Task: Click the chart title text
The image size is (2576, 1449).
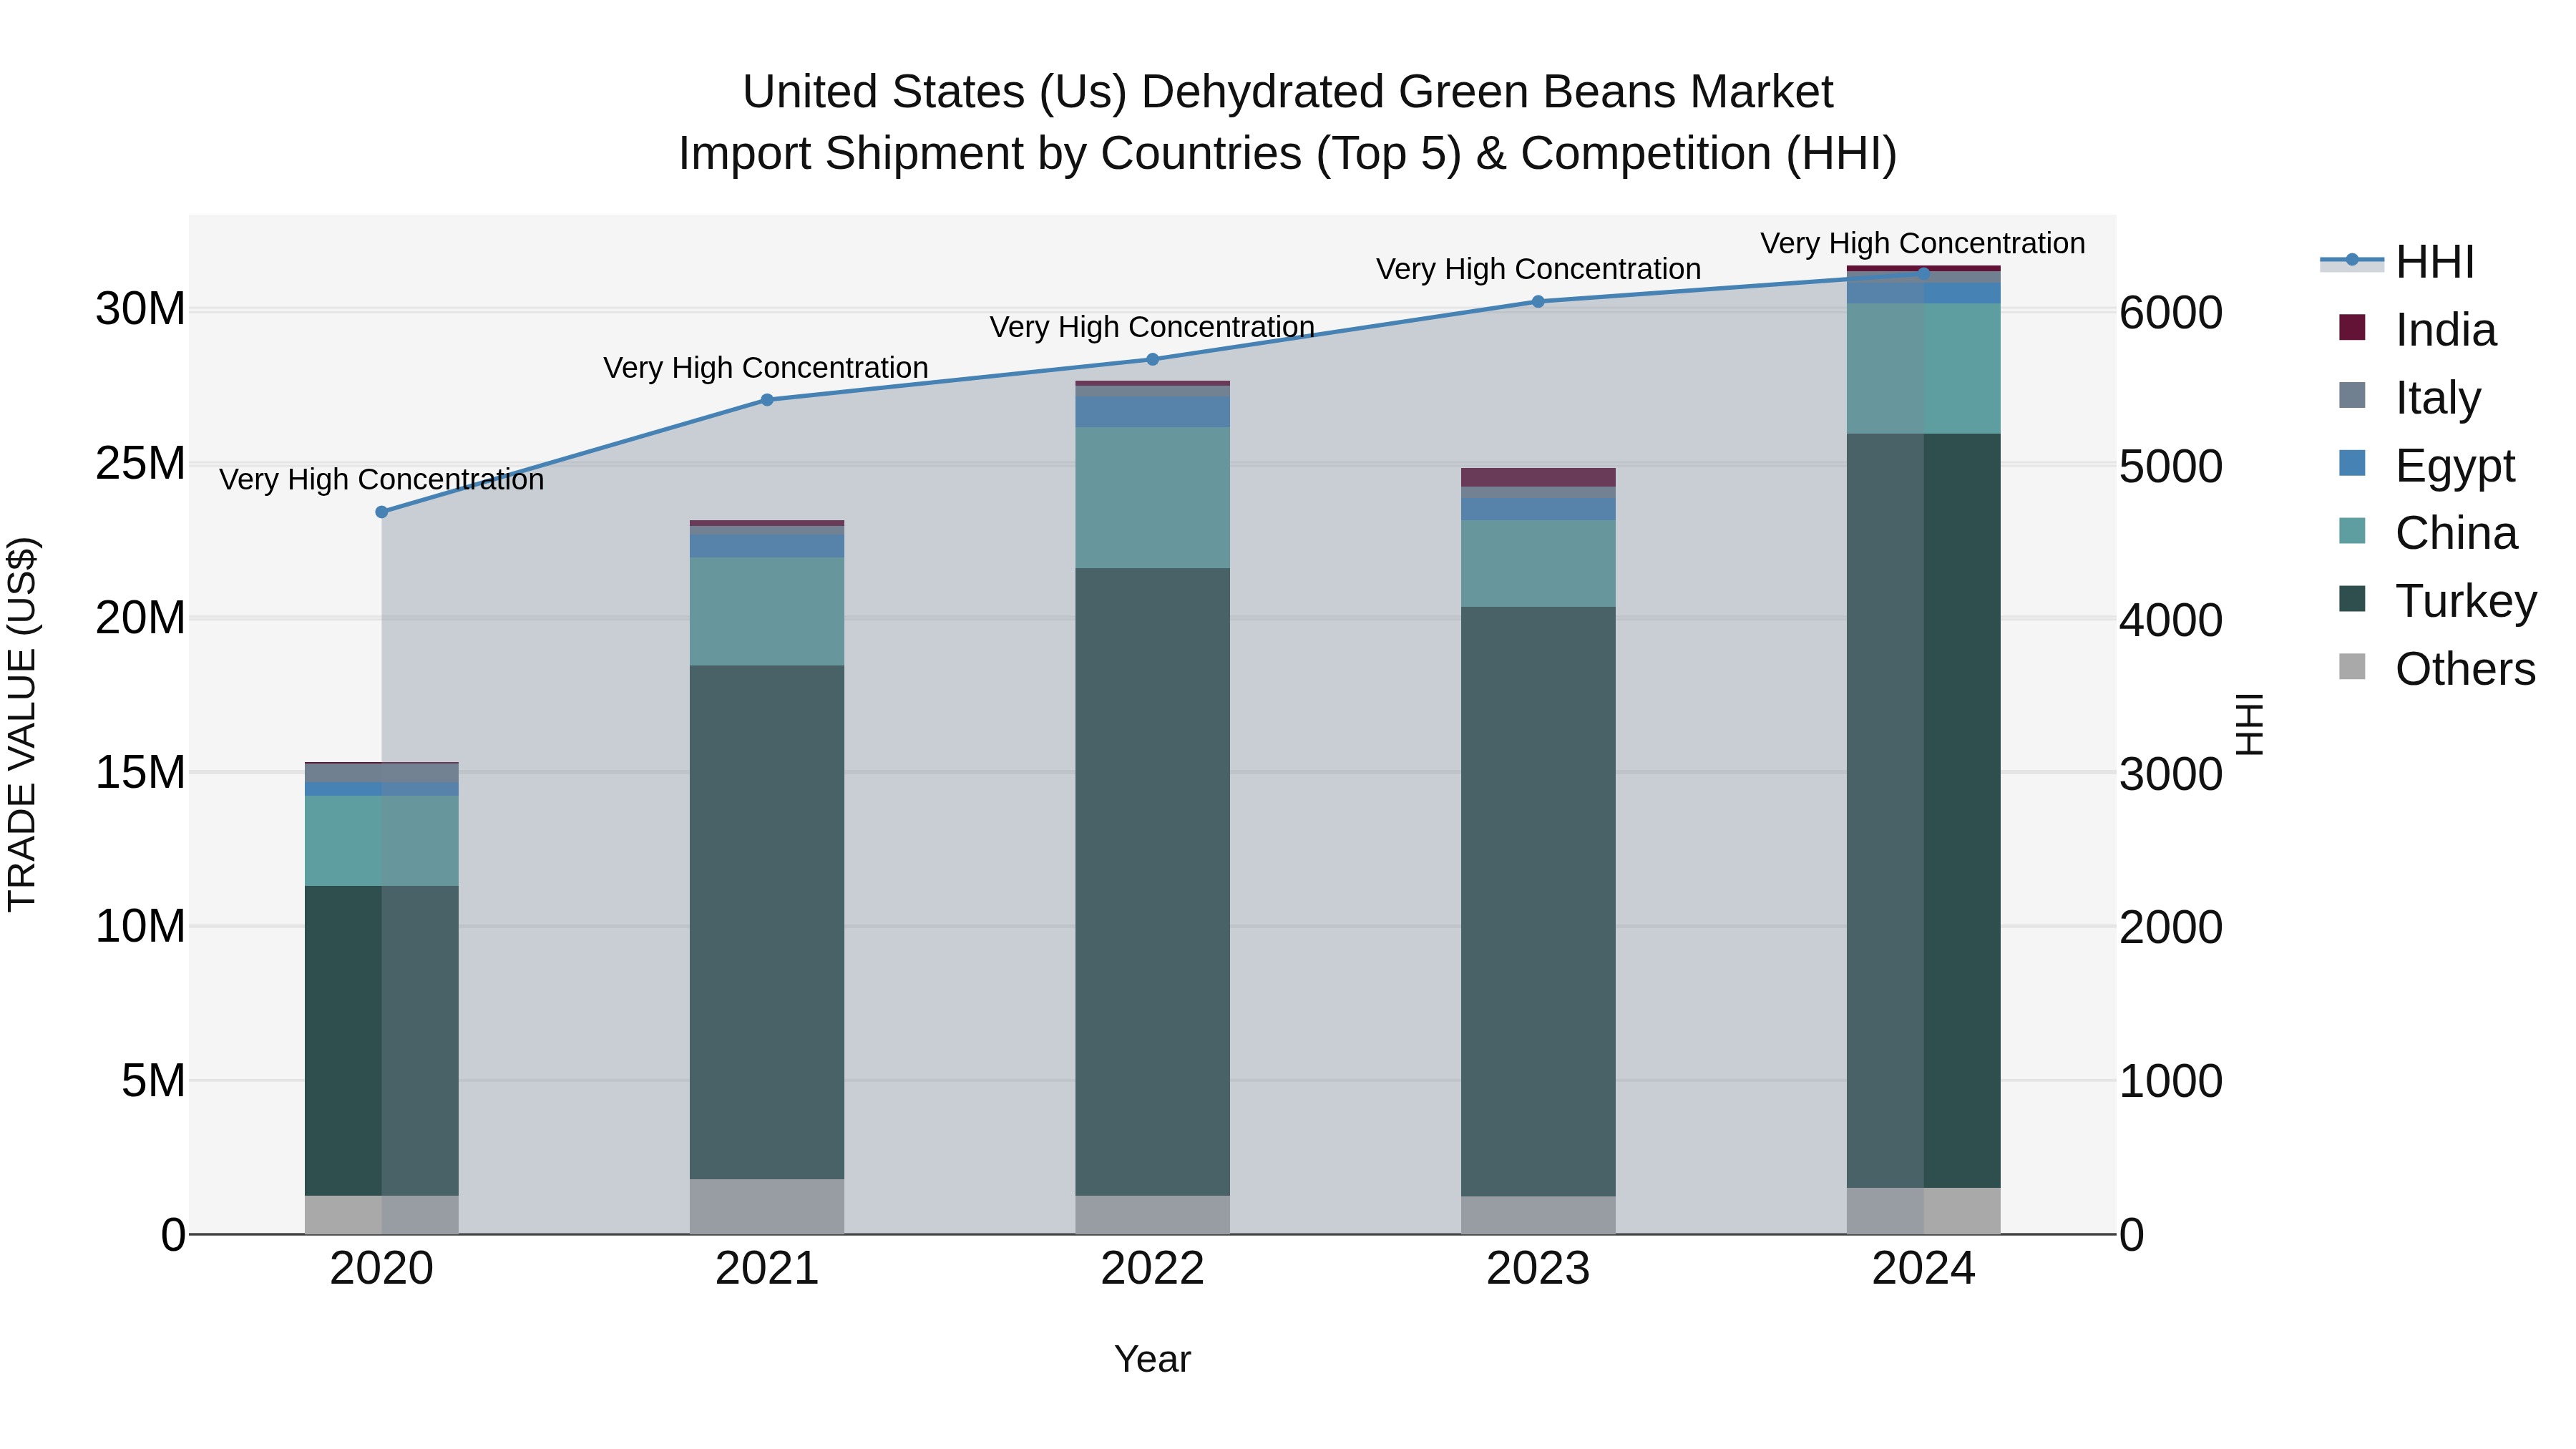Action: tap(1288, 123)
